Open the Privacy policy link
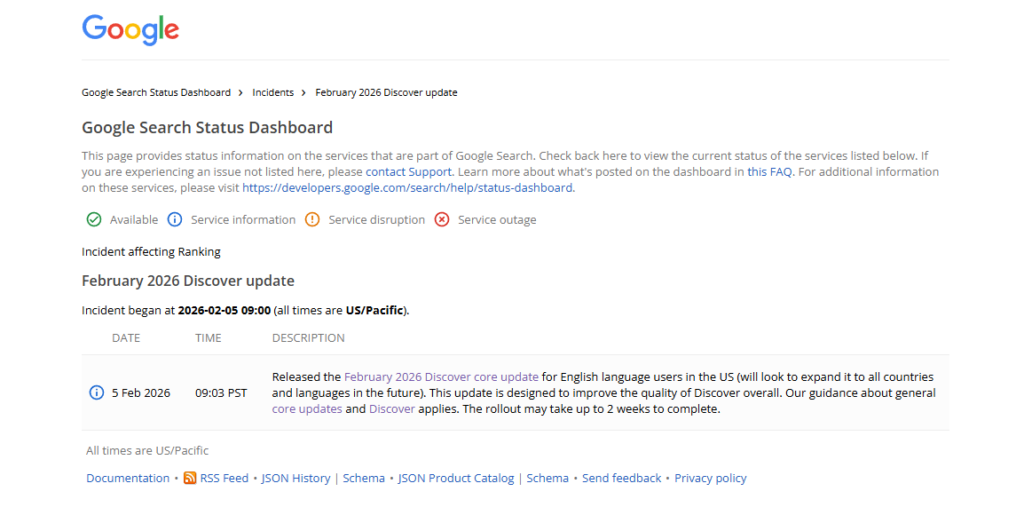This screenshot has width=1024, height=531. pyautogui.click(x=710, y=479)
